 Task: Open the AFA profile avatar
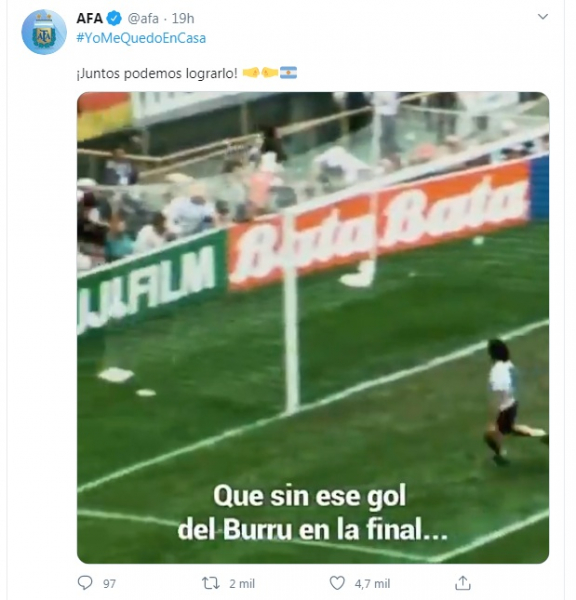pyautogui.click(x=44, y=32)
